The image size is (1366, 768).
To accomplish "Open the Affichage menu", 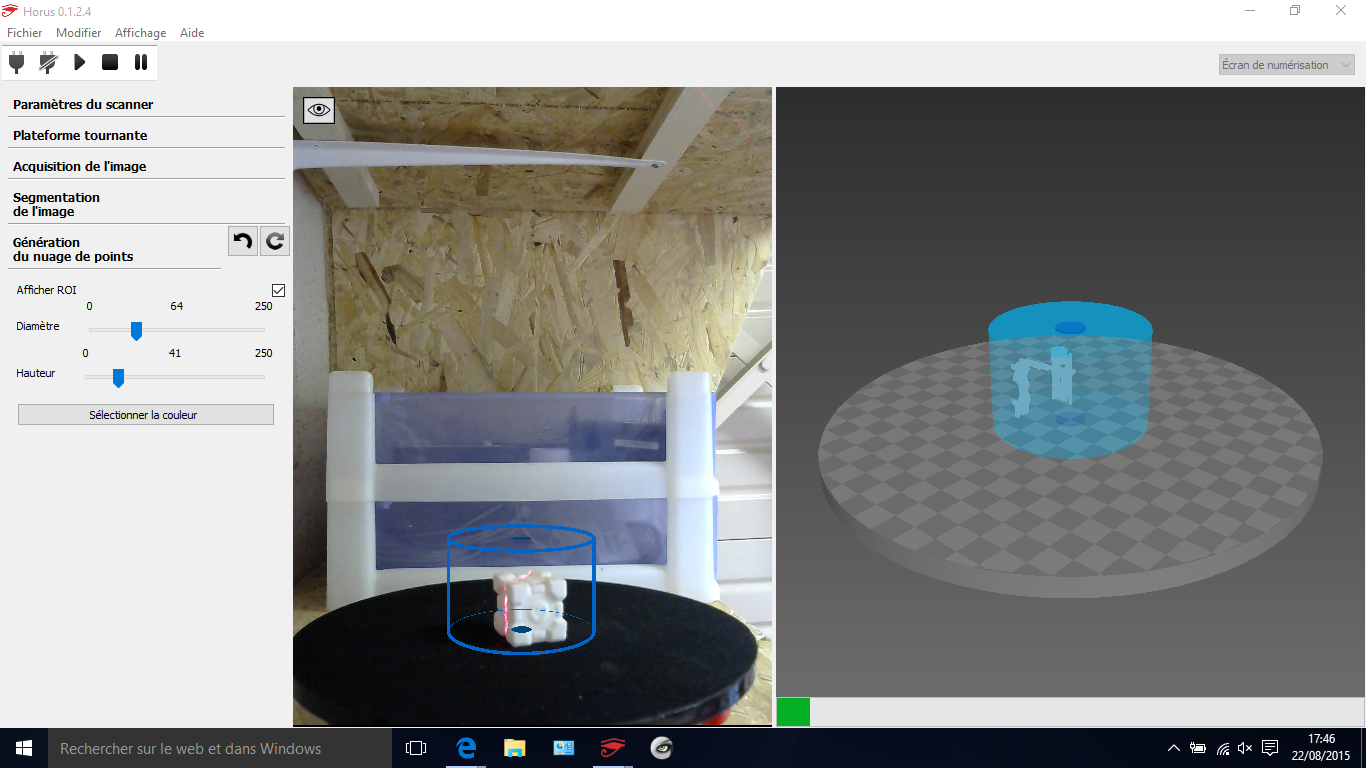I will [x=140, y=33].
